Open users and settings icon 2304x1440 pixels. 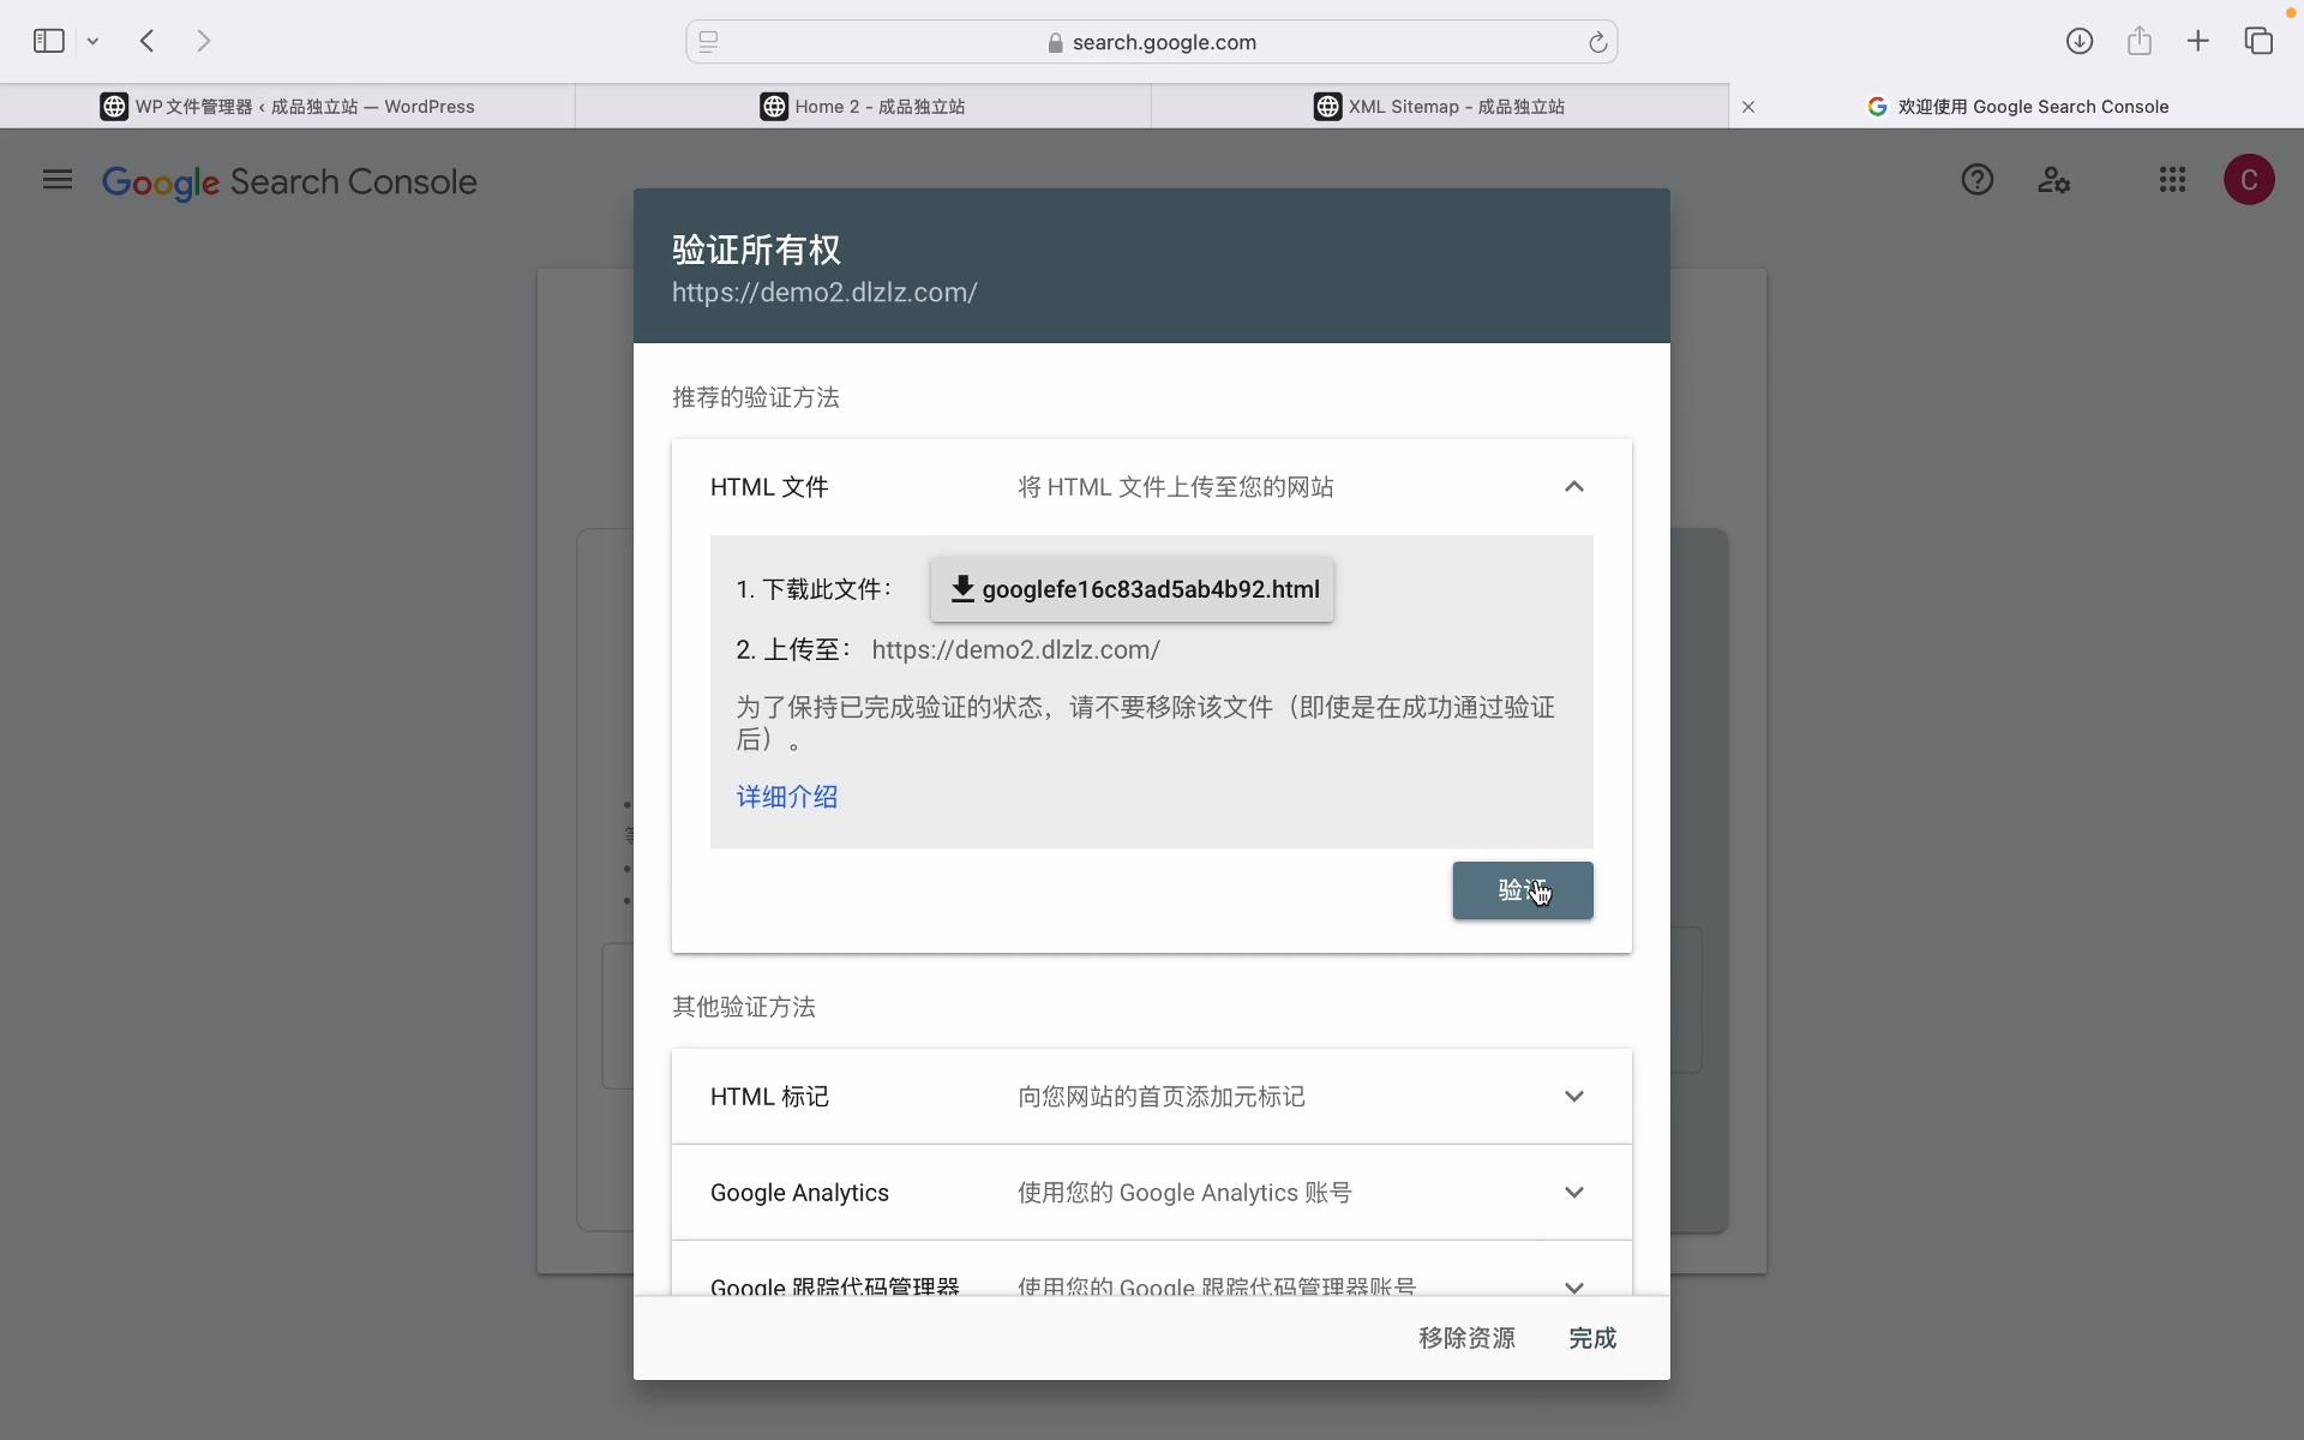pyautogui.click(x=2054, y=180)
